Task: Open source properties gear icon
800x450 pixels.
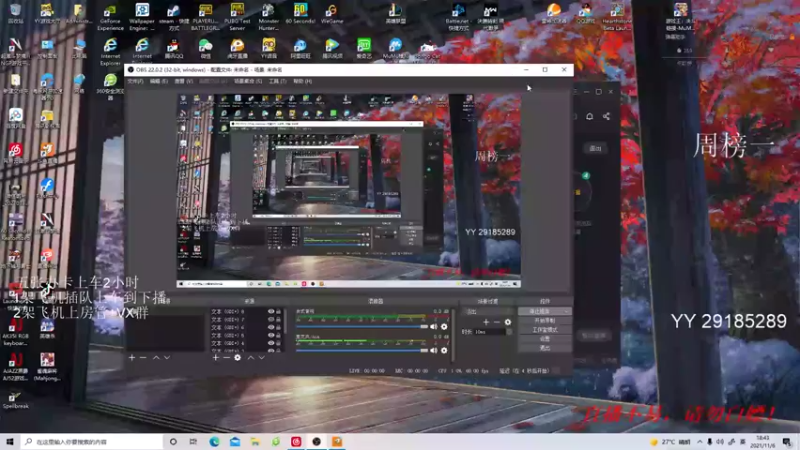Action: [x=238, y=358]
